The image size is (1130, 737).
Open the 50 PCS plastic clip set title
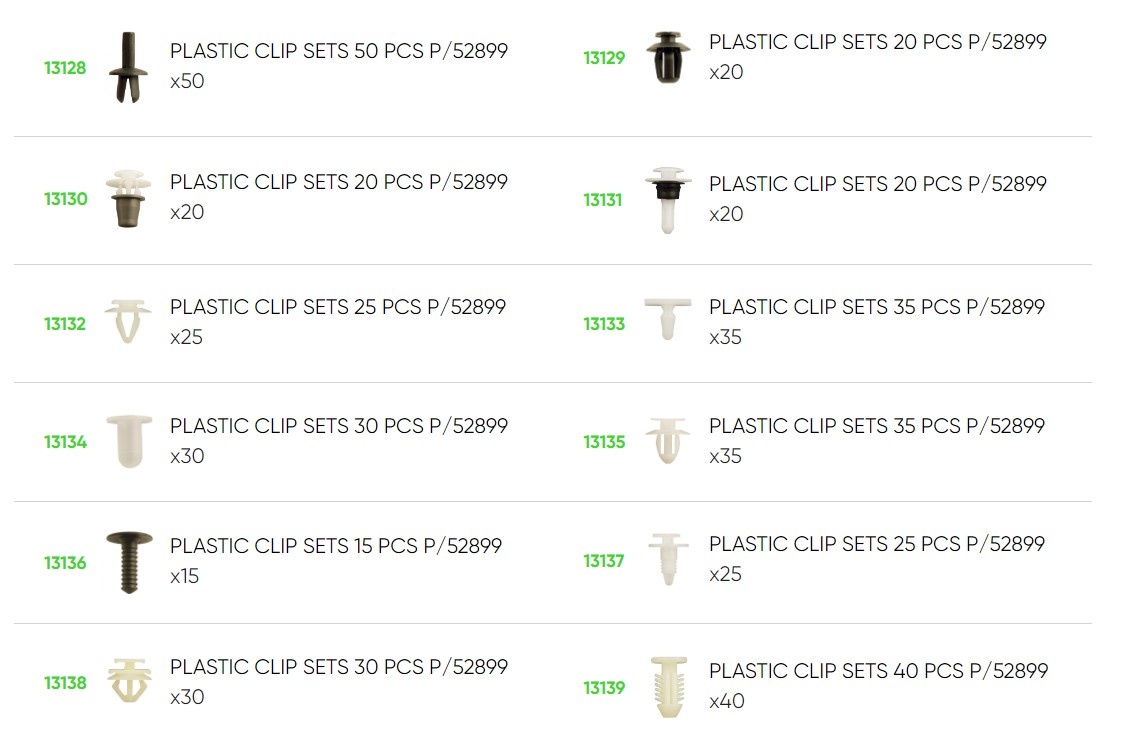coord(339,51)
